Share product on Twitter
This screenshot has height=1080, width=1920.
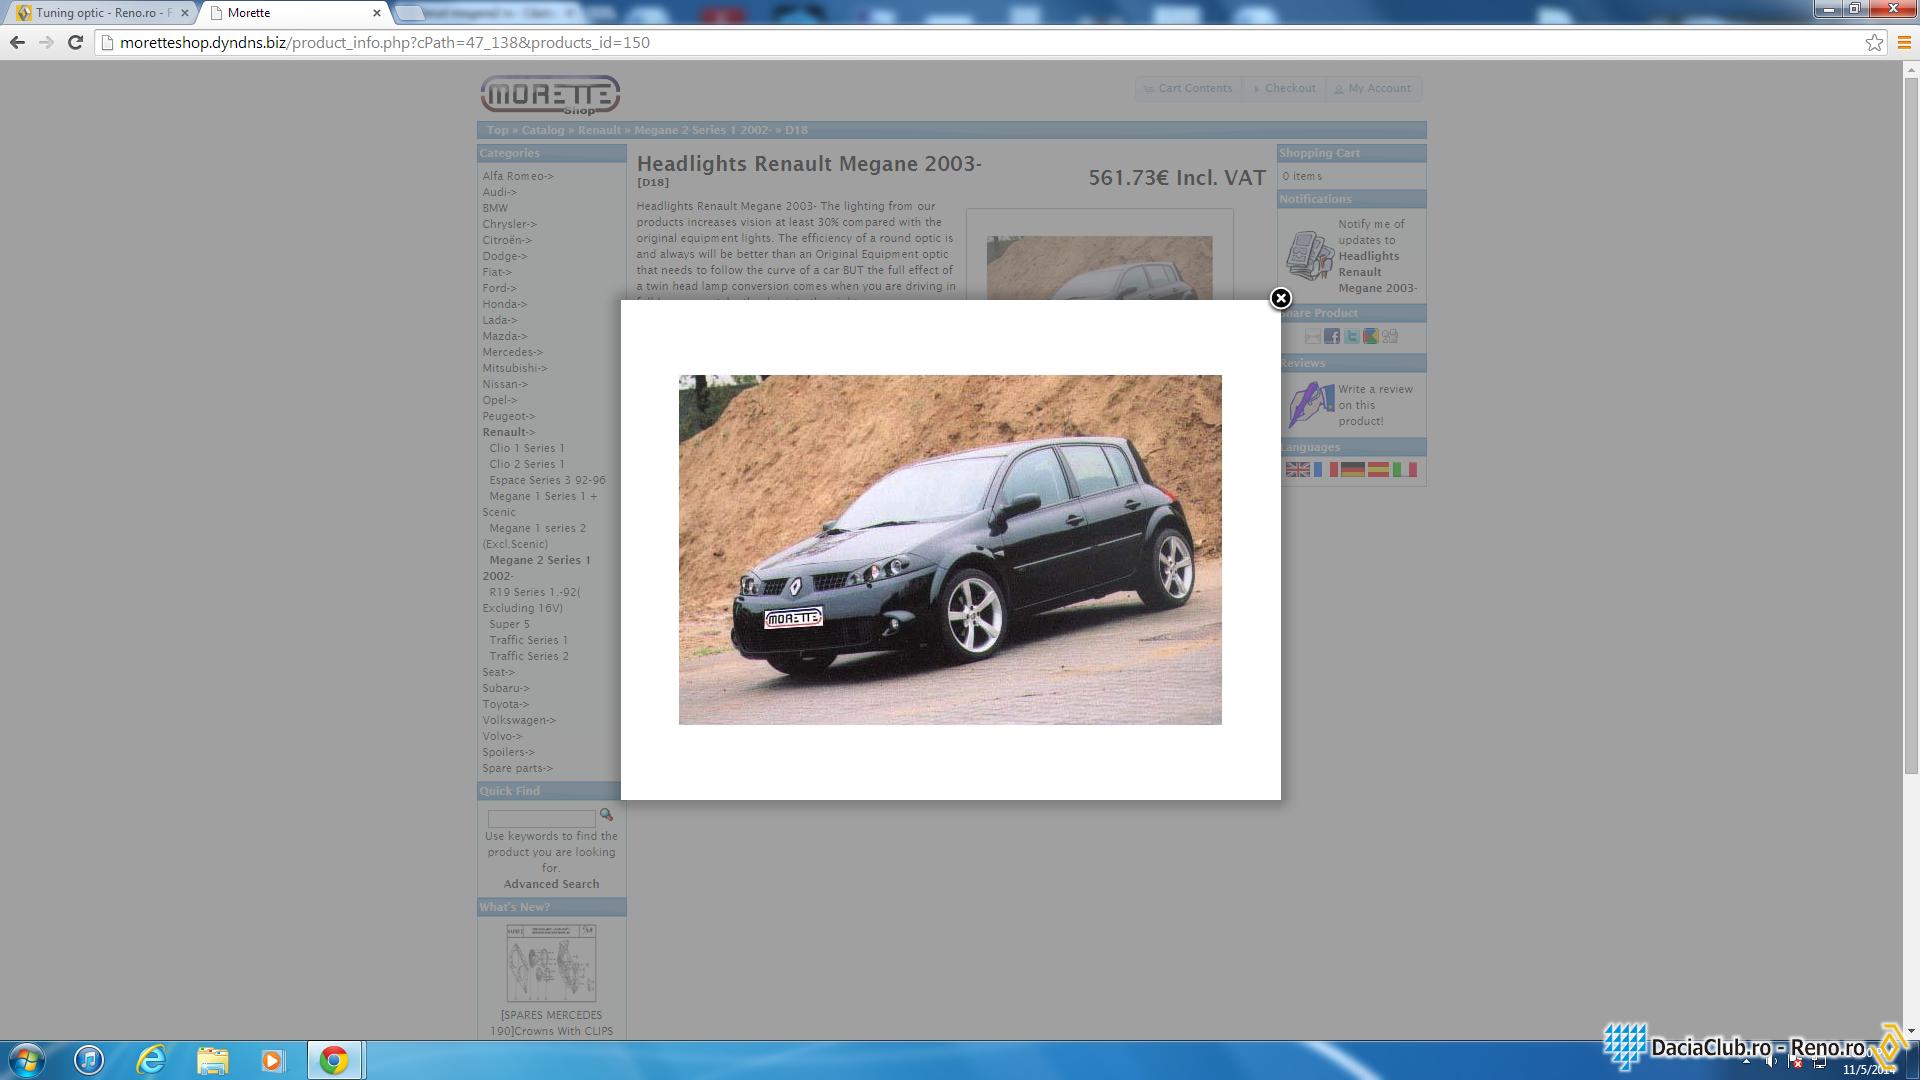coord(1352,336)
